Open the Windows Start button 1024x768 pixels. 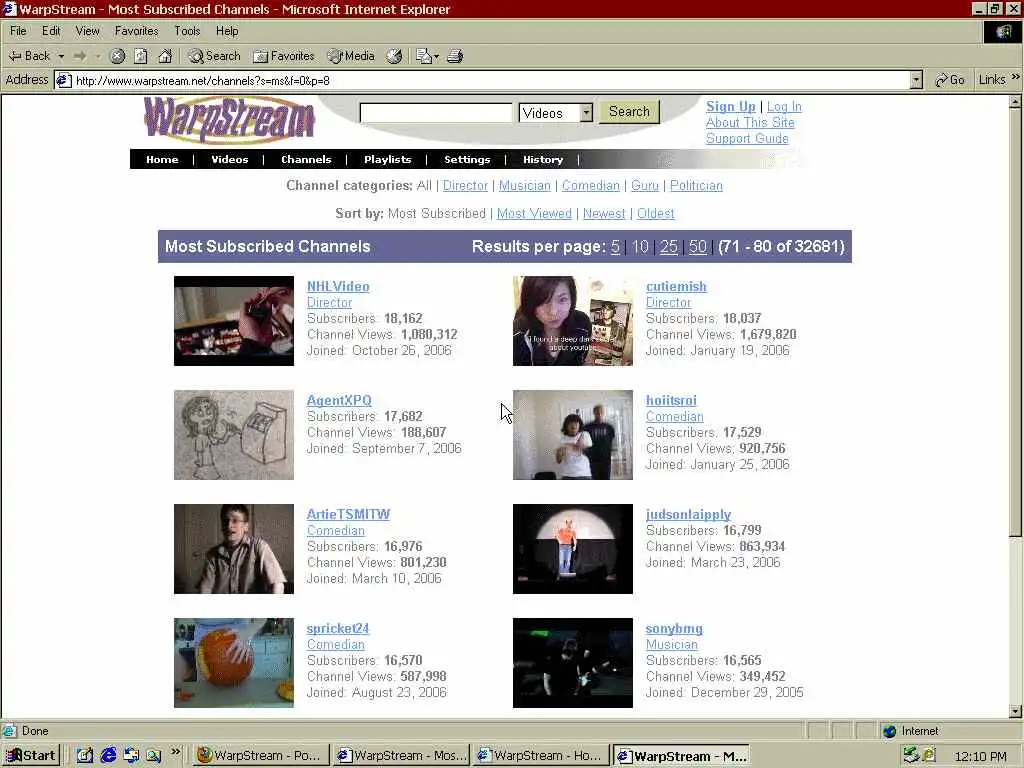tap(31, 756)
